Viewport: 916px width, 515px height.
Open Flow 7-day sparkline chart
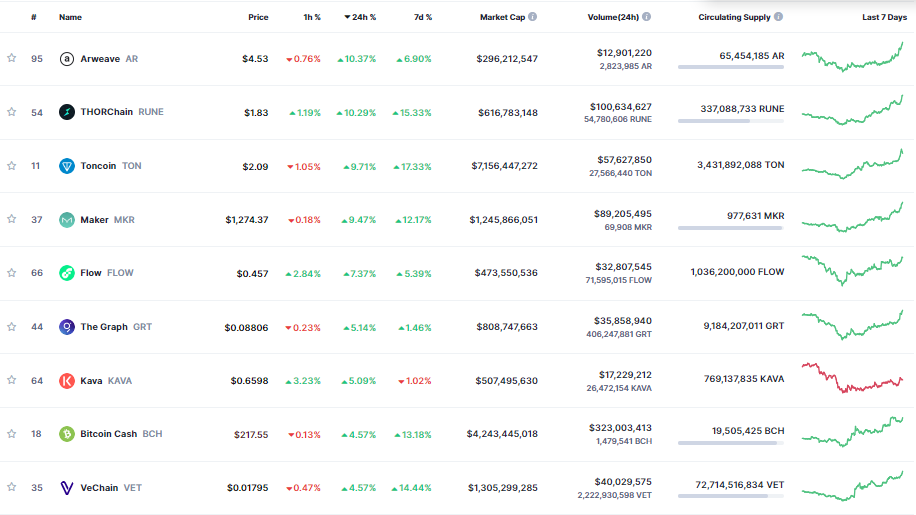pyautogui.click(x=852, y=270)
